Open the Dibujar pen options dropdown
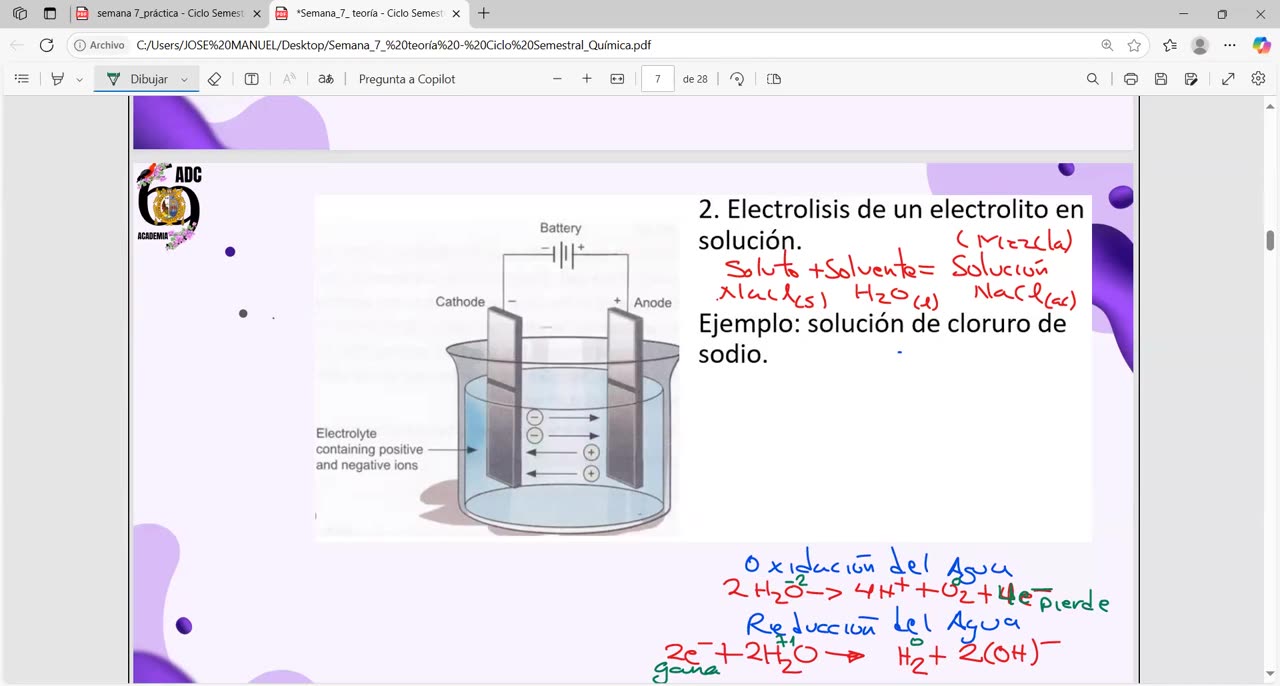Screen dimensions: 1280x686 tap(184, 79)
